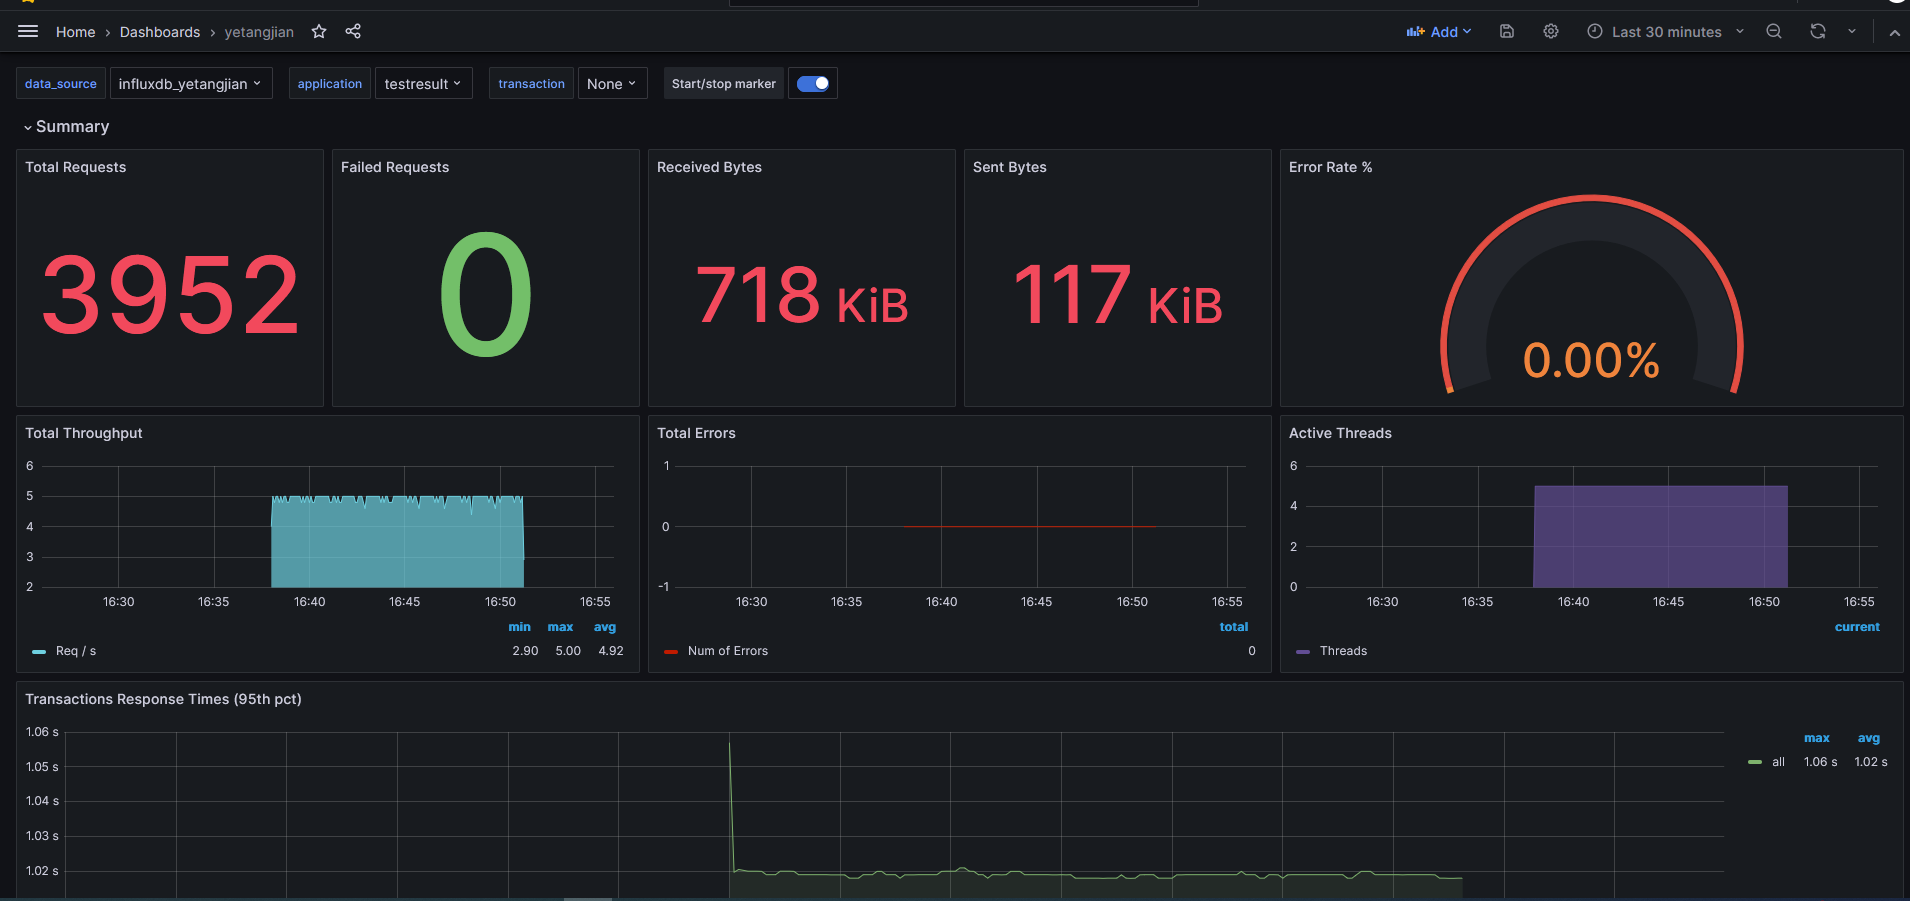Collapse the top dashboard controls bar
Viewport: 1910px width, 901px height.
coord(1895,31)
